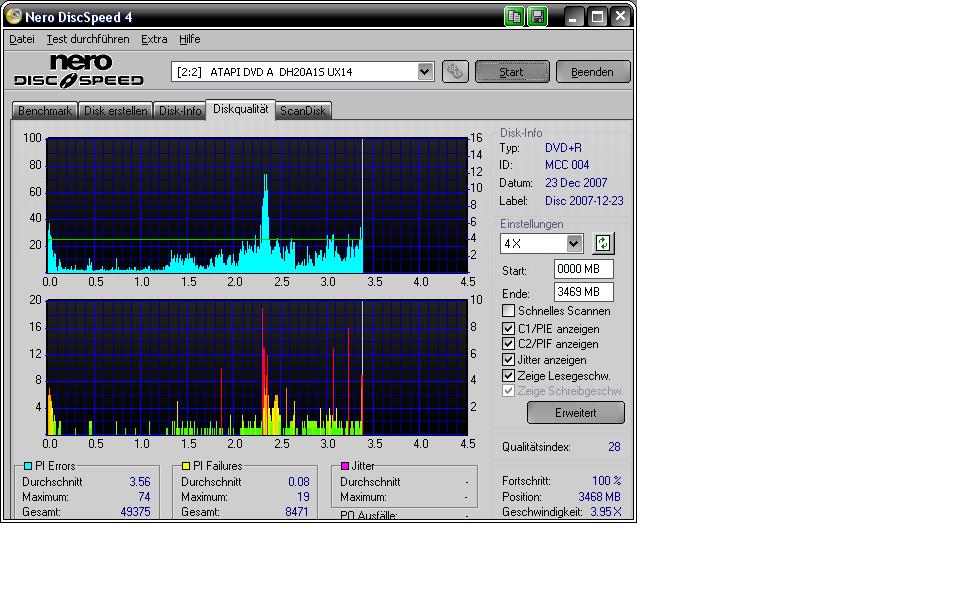Click the Ende MB input field

coord(583,292)
